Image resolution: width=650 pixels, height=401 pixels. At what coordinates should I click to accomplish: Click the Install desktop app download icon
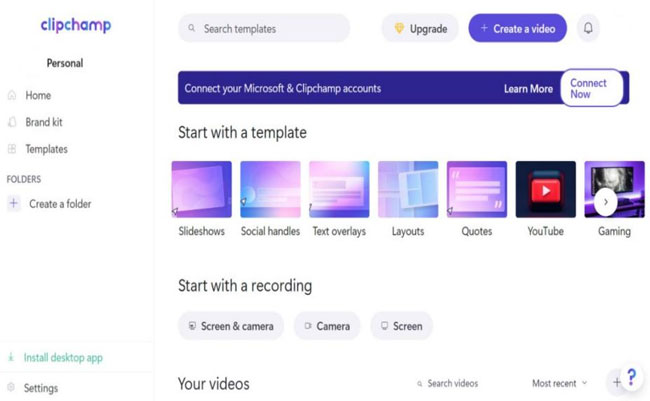11,357
